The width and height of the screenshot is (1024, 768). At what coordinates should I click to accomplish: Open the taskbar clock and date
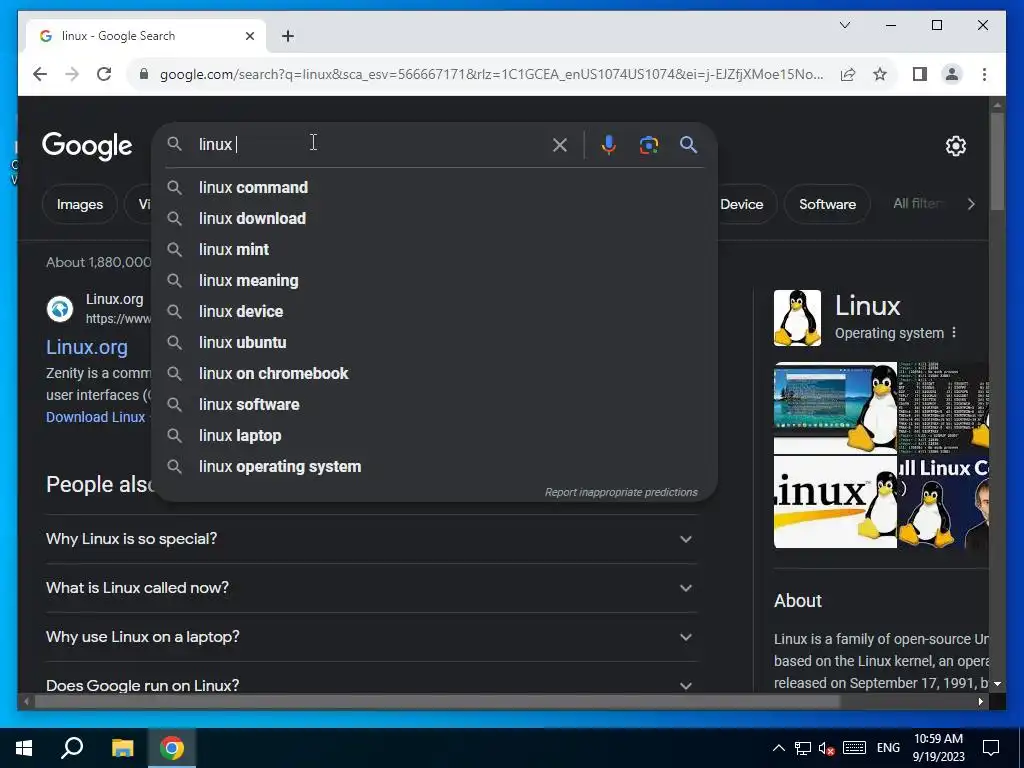[x=938, y=748]
